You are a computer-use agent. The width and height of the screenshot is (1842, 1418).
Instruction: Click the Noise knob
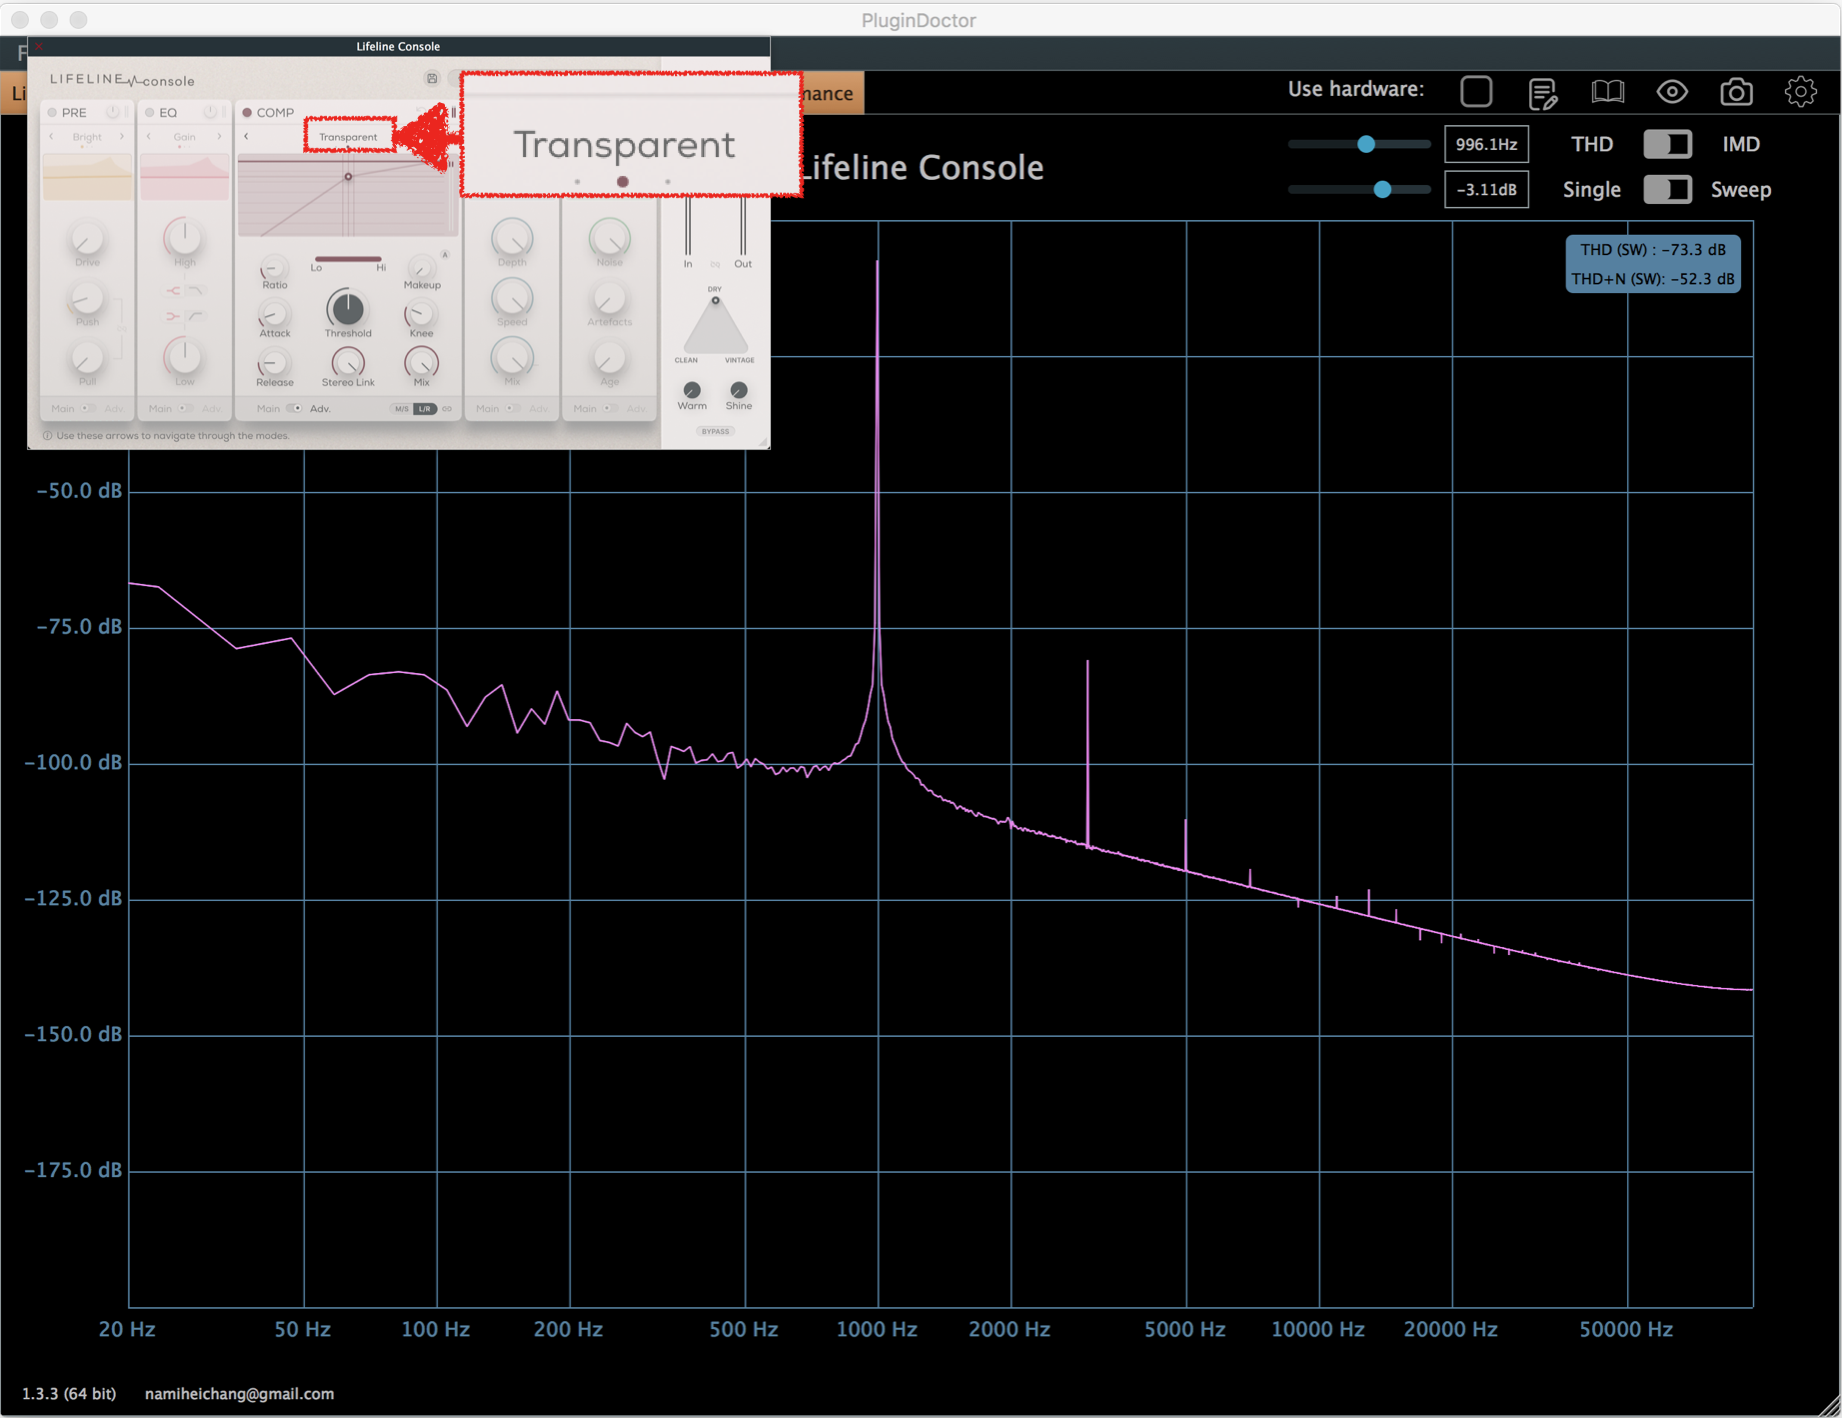pyautogui.click(x=609, y=238)
